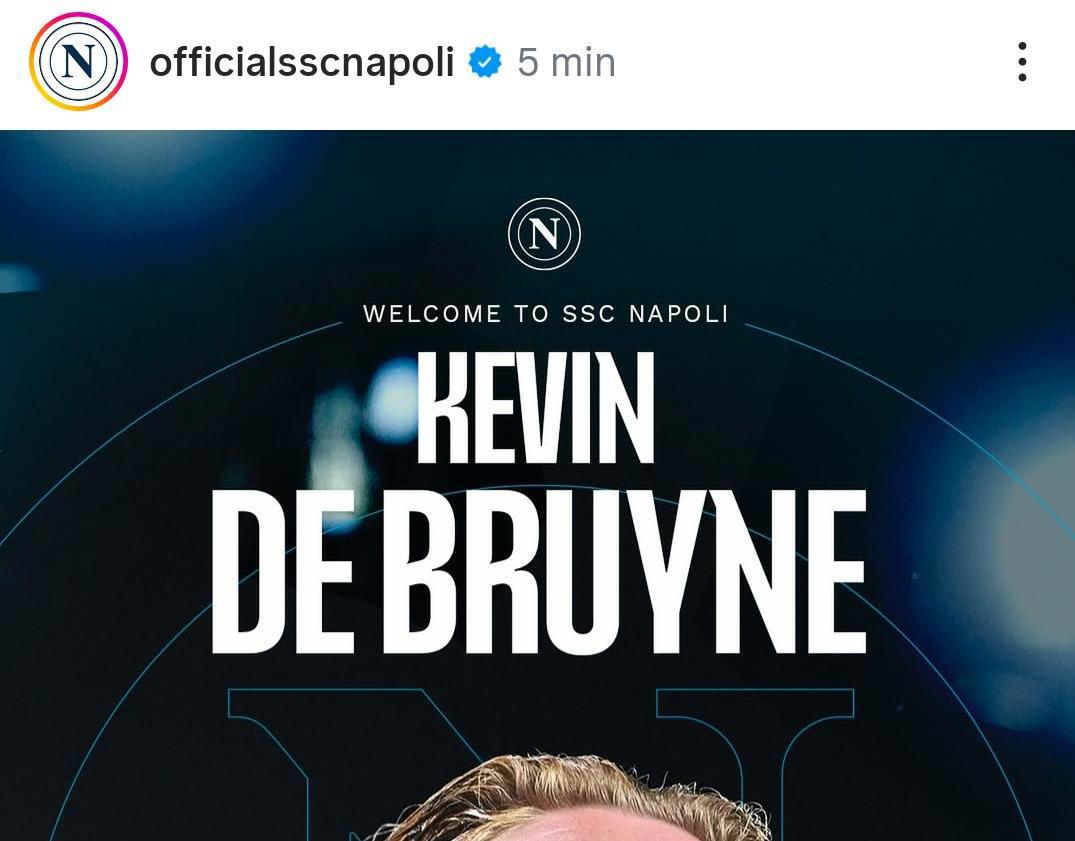Open the officialsscnapoli username link

tap(302, 62)
